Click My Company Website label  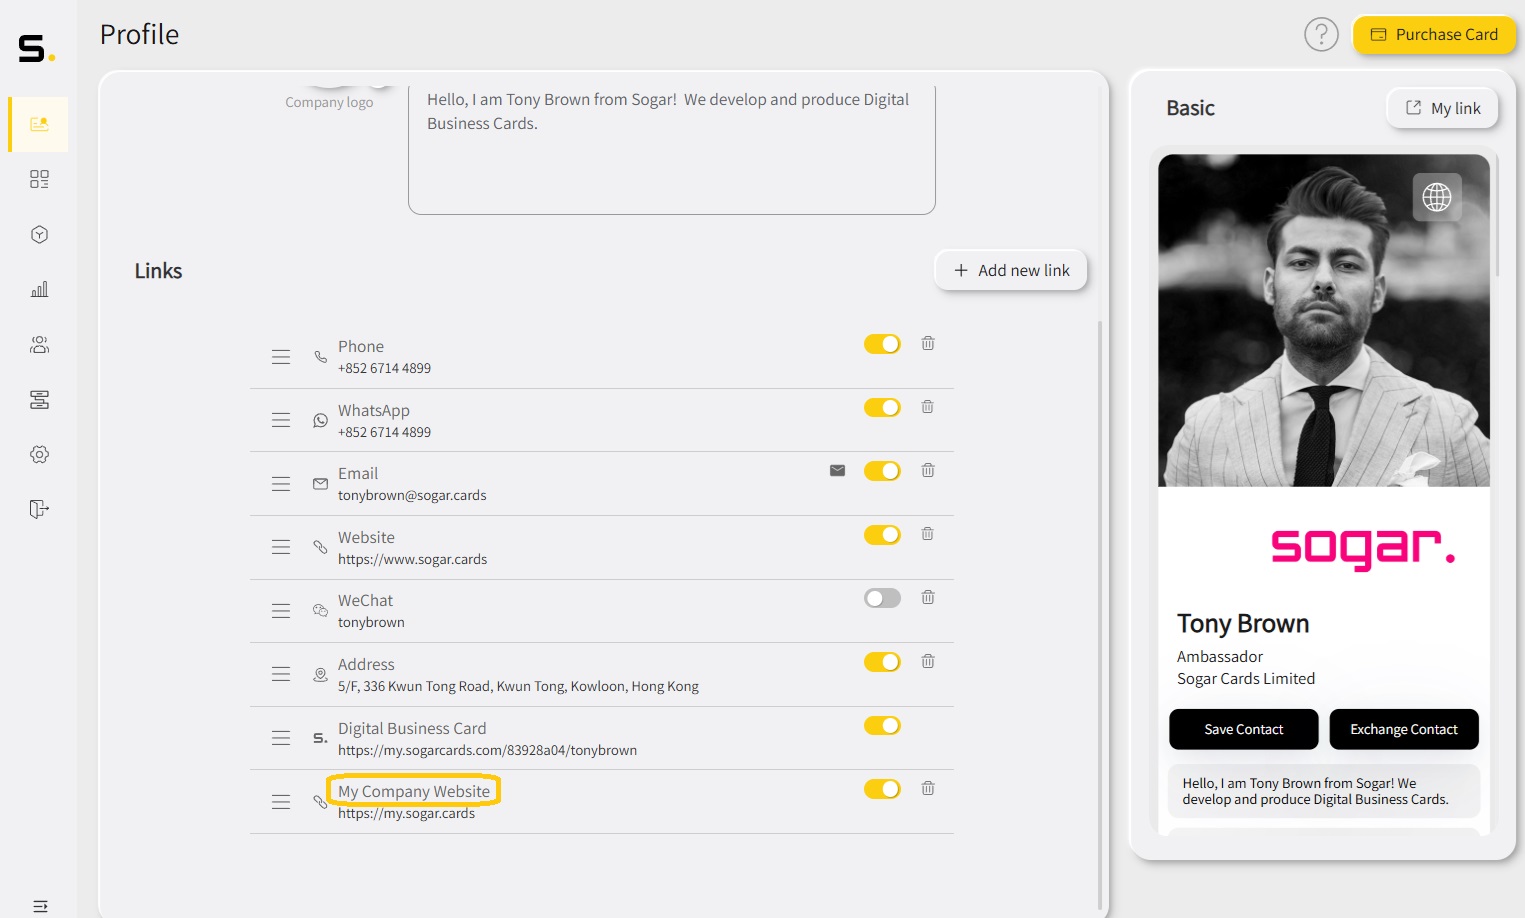click(x=414, y=791)
